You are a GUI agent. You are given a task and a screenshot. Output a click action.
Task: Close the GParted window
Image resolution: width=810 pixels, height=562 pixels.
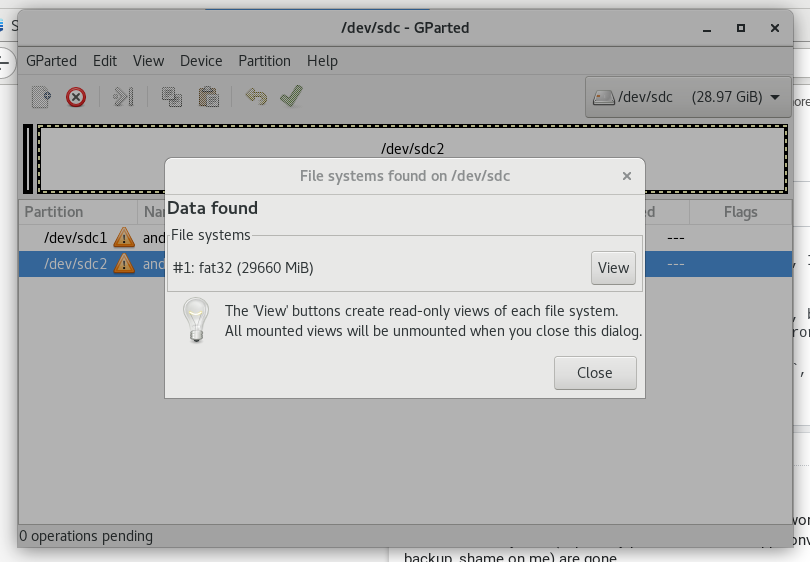click(x=775, y=28)
